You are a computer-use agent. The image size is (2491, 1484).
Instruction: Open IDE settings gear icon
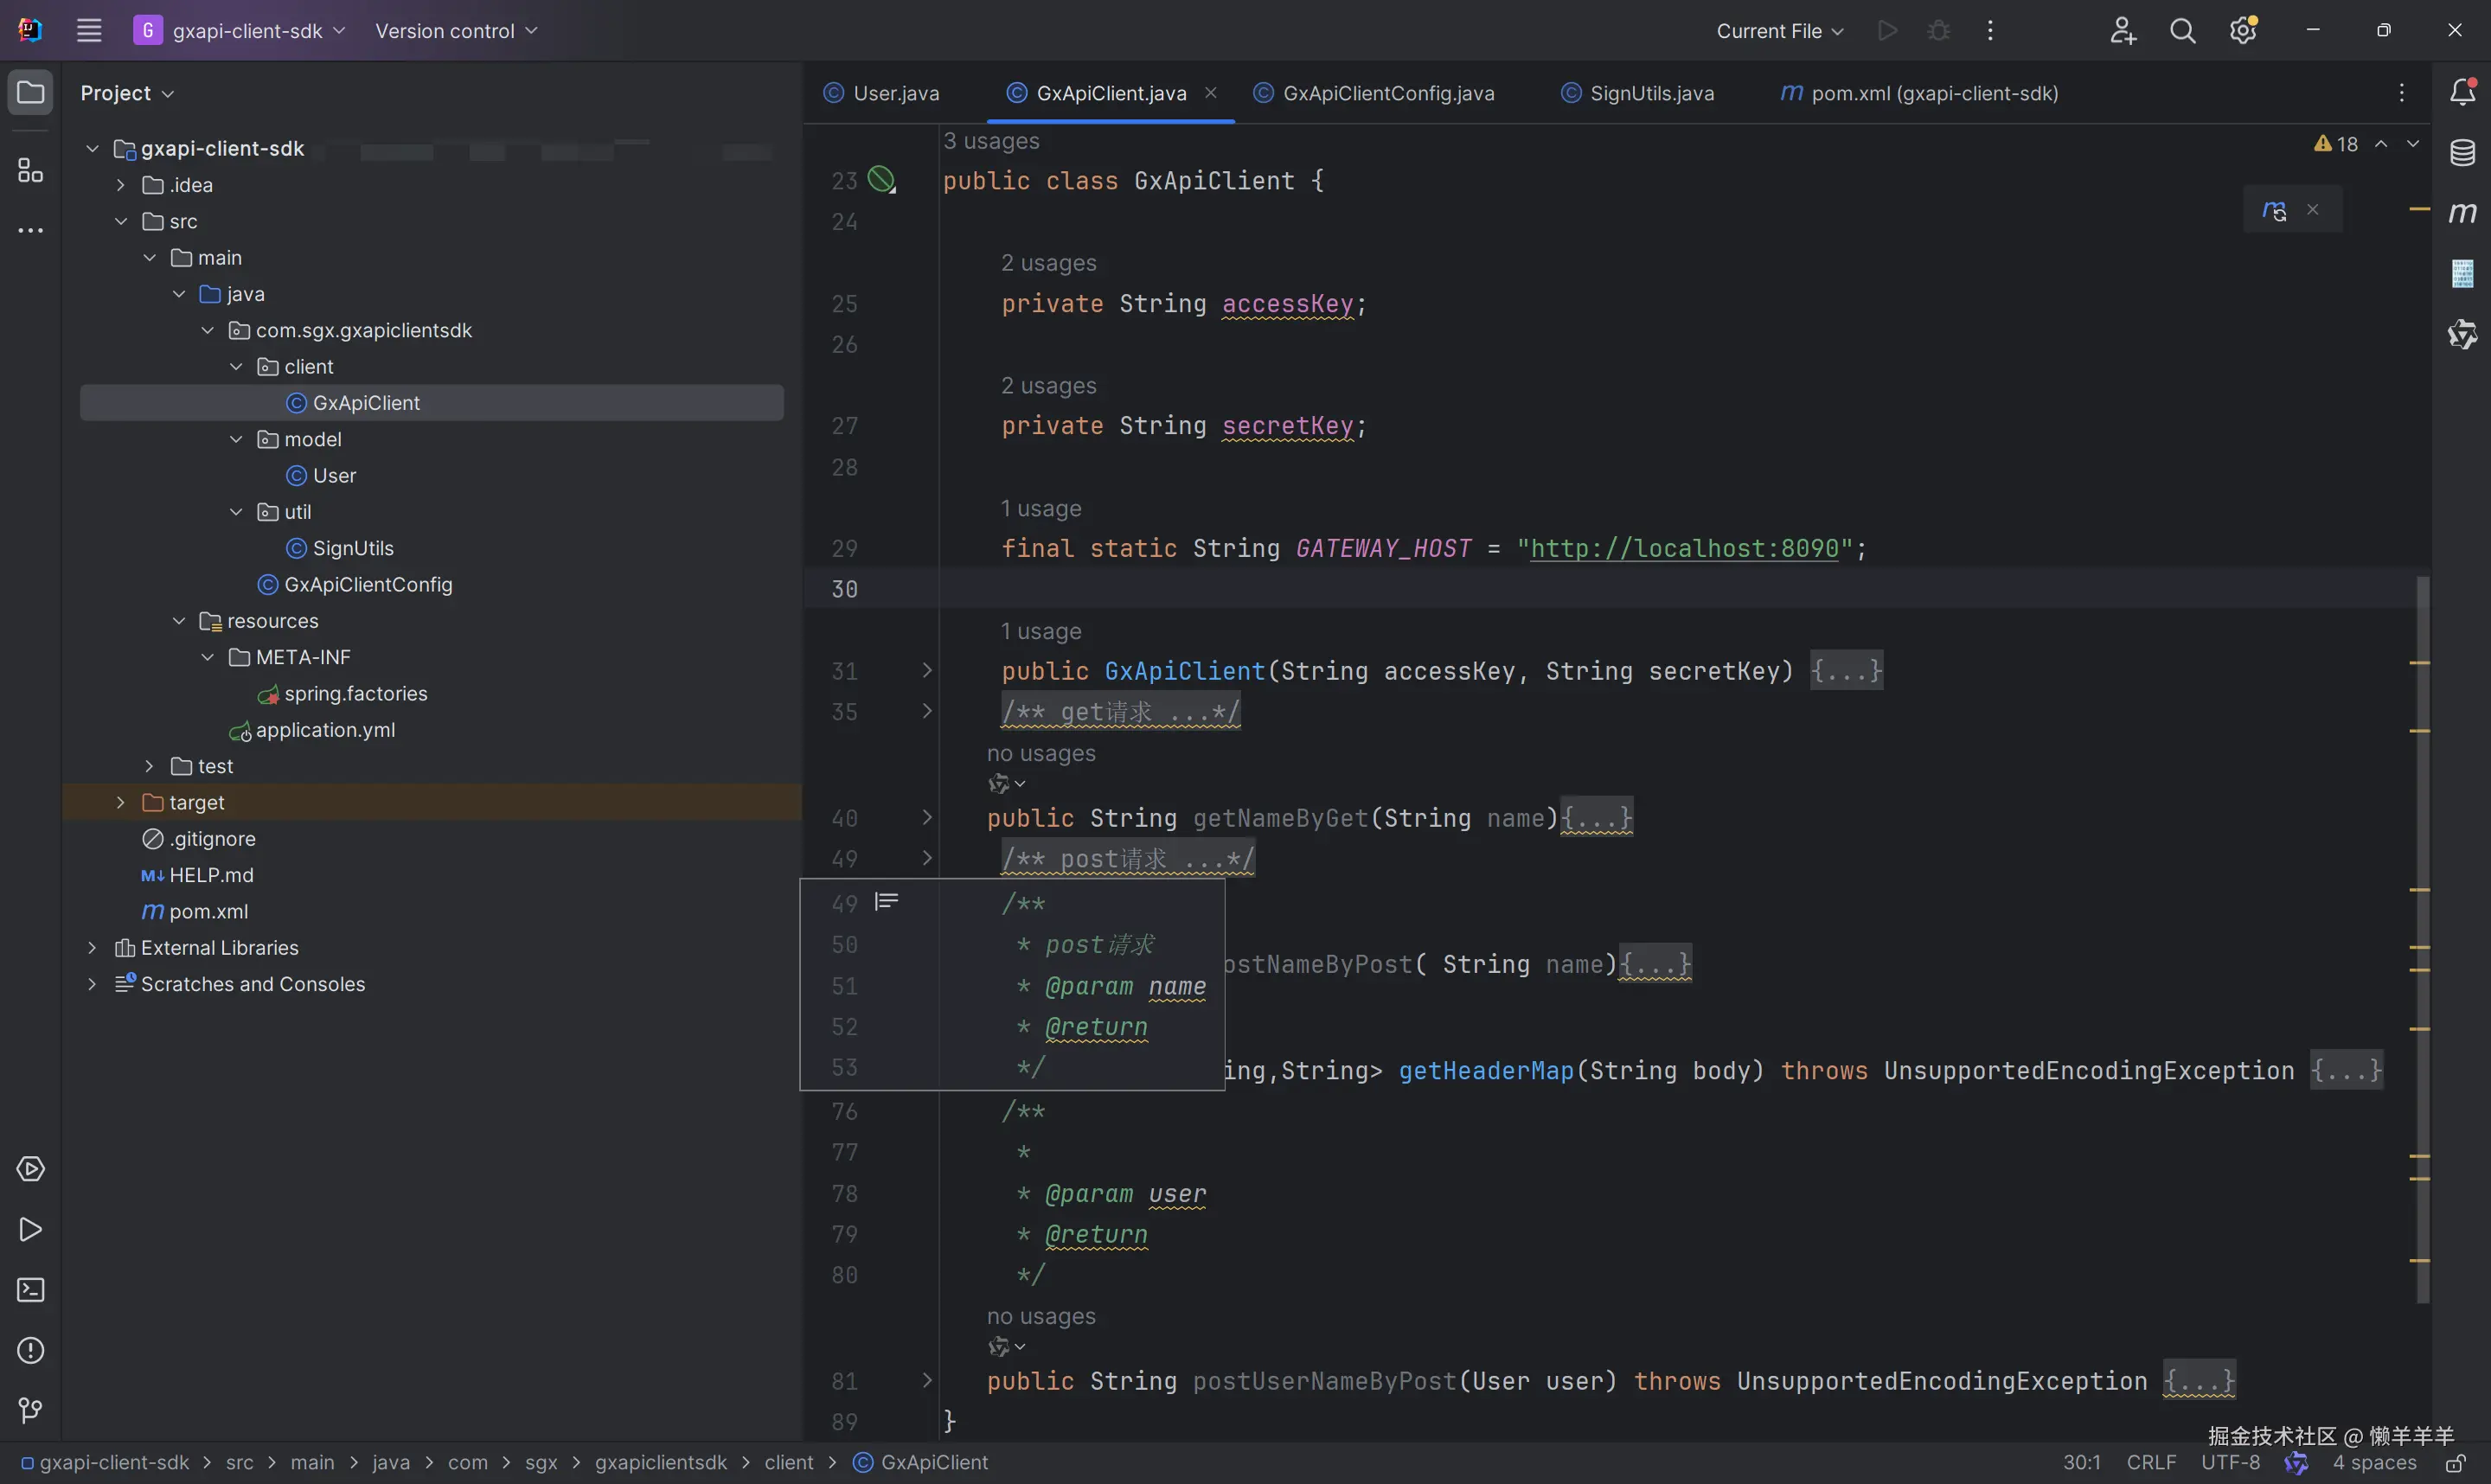[2243, 30]
